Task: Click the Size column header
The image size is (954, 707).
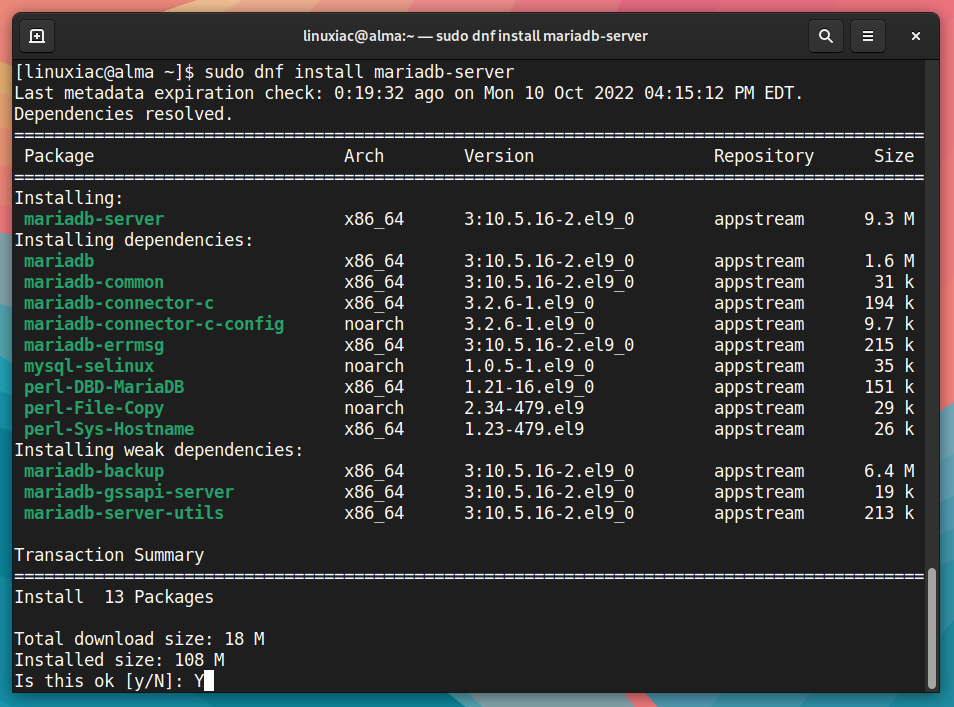Action: click(x=894, y=156)
